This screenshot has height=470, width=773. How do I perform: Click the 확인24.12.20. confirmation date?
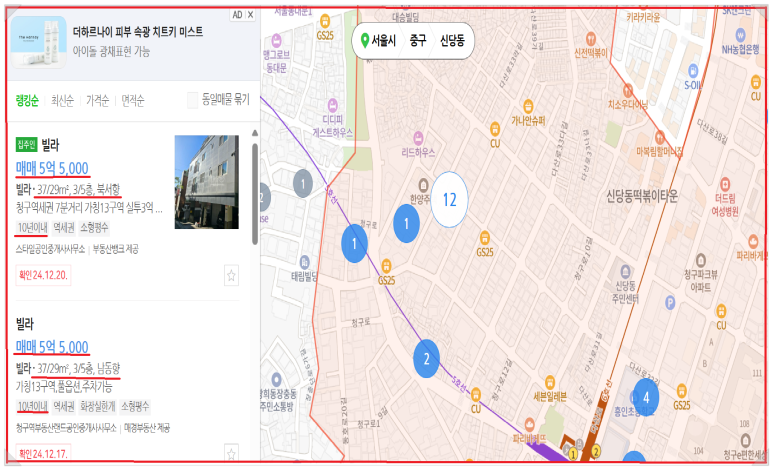tap(43, 275)
